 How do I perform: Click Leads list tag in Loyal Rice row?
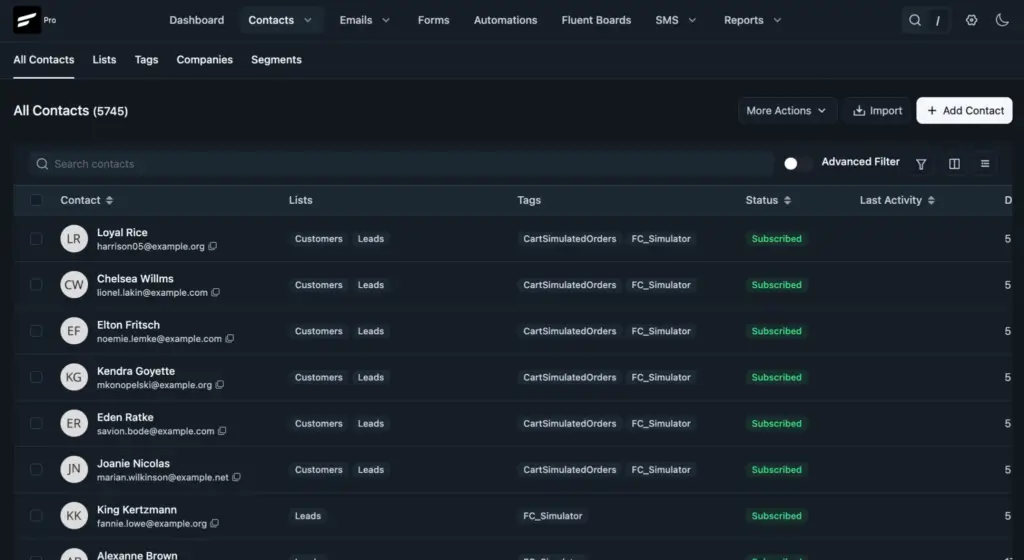pyautogui.click(x=371, y=239)
